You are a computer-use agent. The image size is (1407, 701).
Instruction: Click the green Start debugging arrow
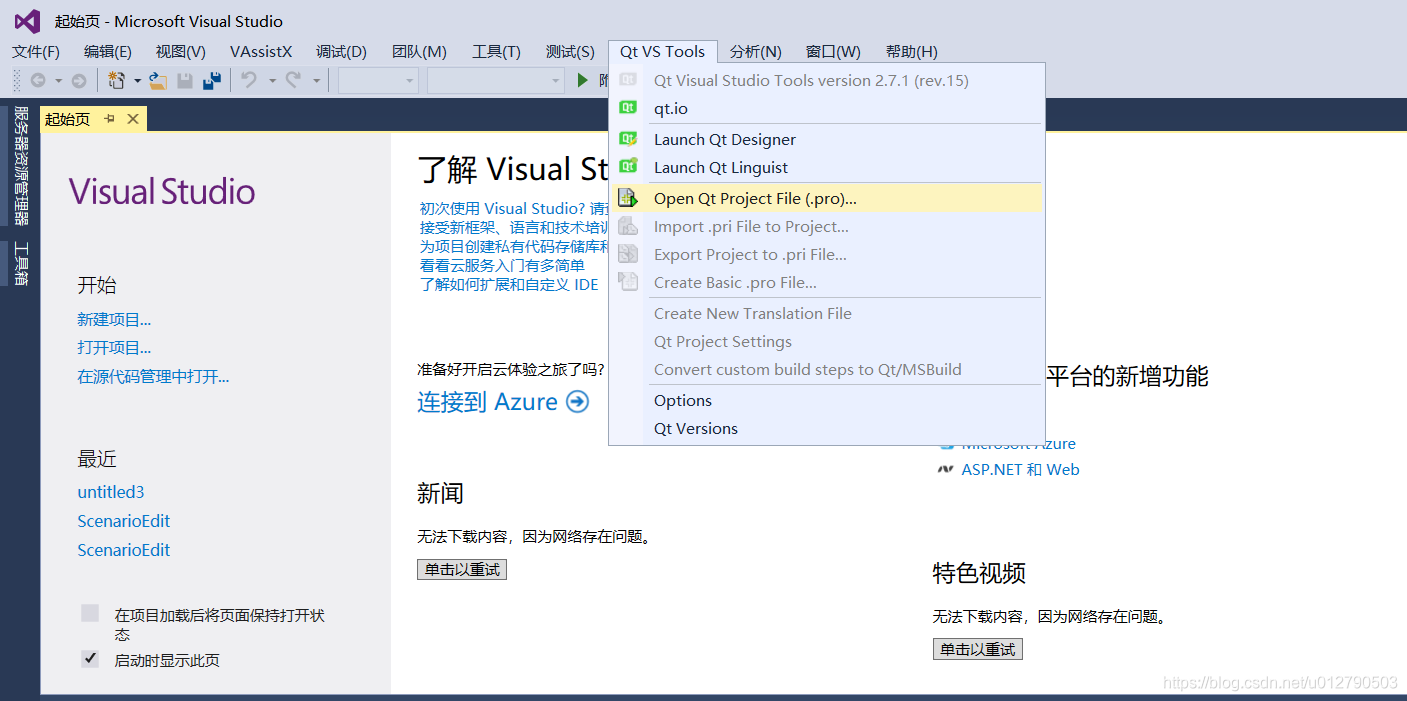tap(583, 81)
